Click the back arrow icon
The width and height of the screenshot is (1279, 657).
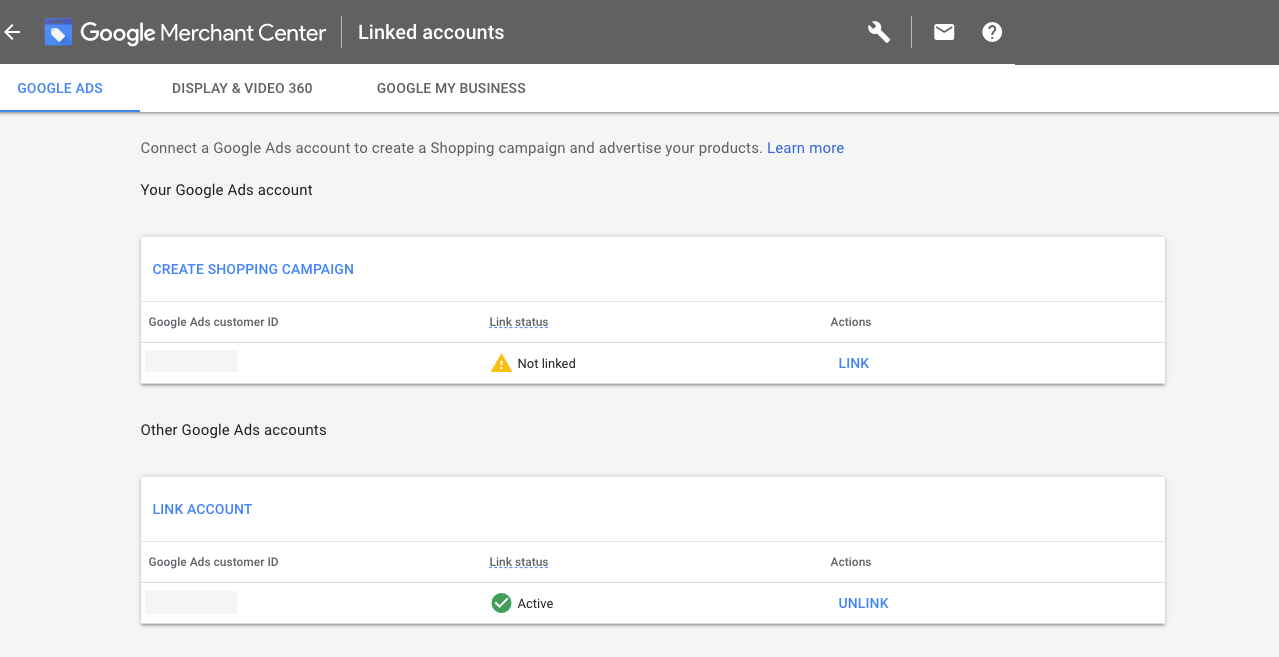pyautogui.click(x=12, y=32)
